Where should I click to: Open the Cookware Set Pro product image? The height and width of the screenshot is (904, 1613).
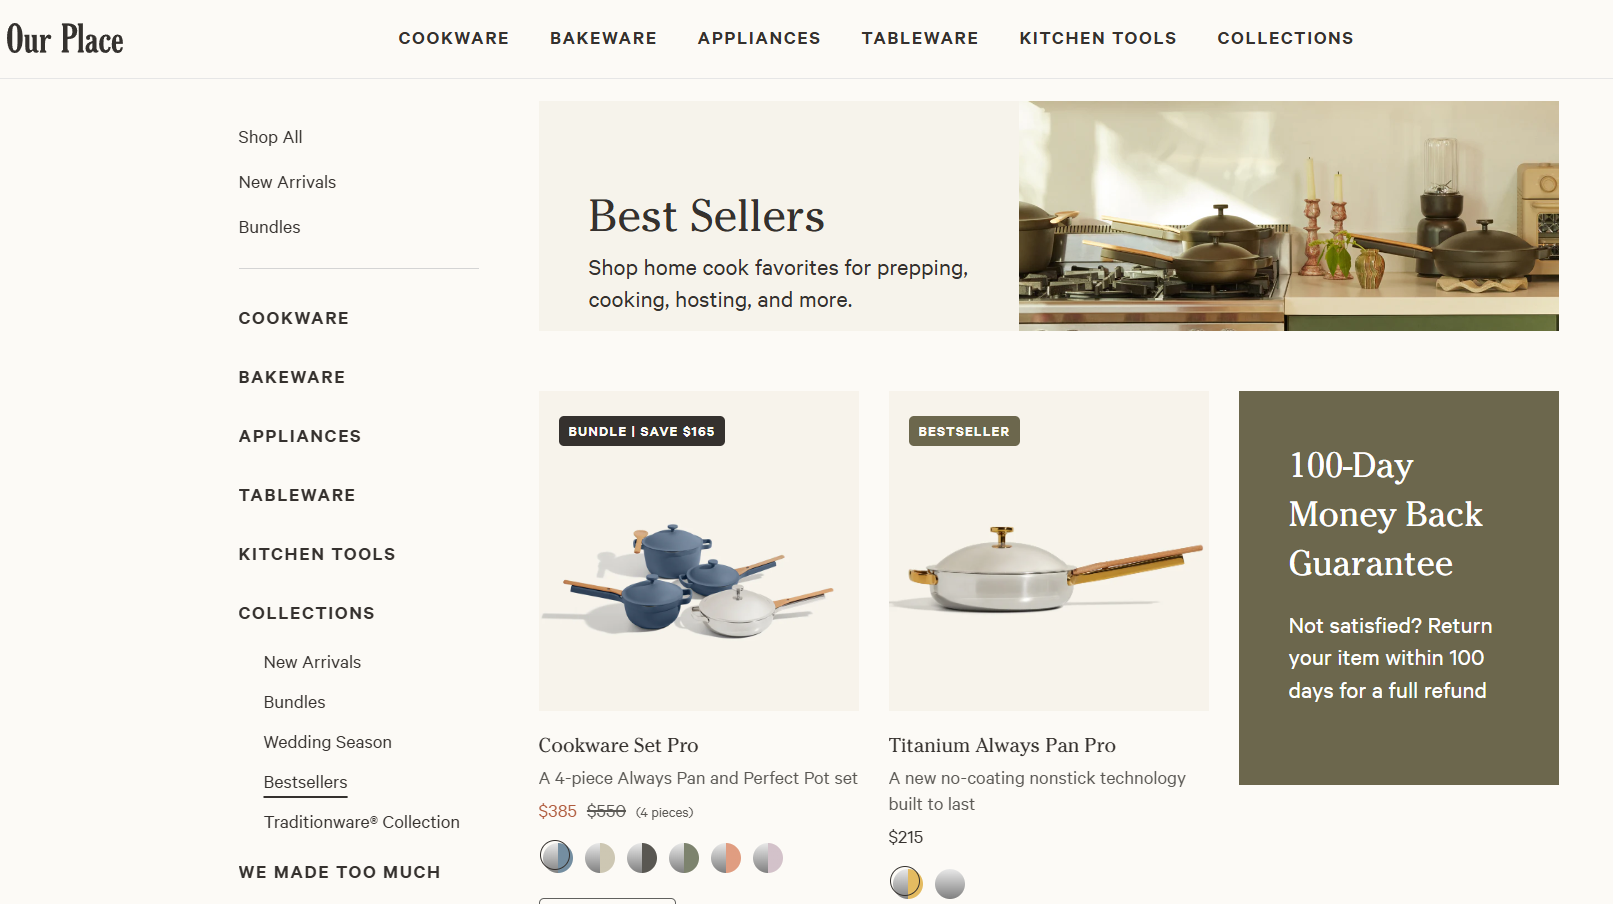(x=699, y=551)
